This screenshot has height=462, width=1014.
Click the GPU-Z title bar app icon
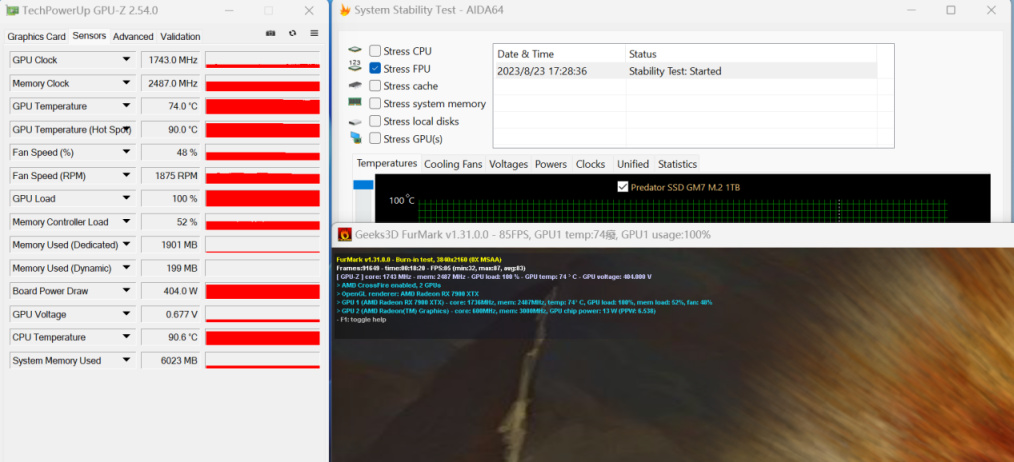point(12,10)
